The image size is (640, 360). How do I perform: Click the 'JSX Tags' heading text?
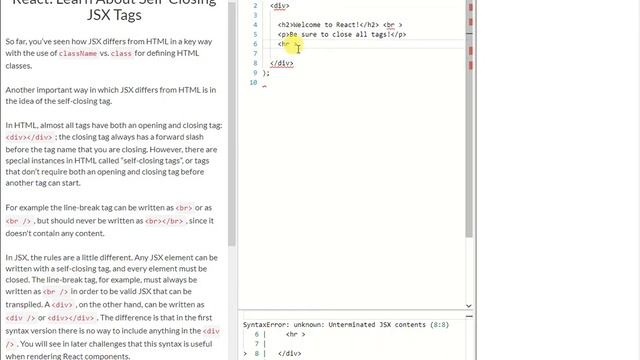click(x=114, y=15)
